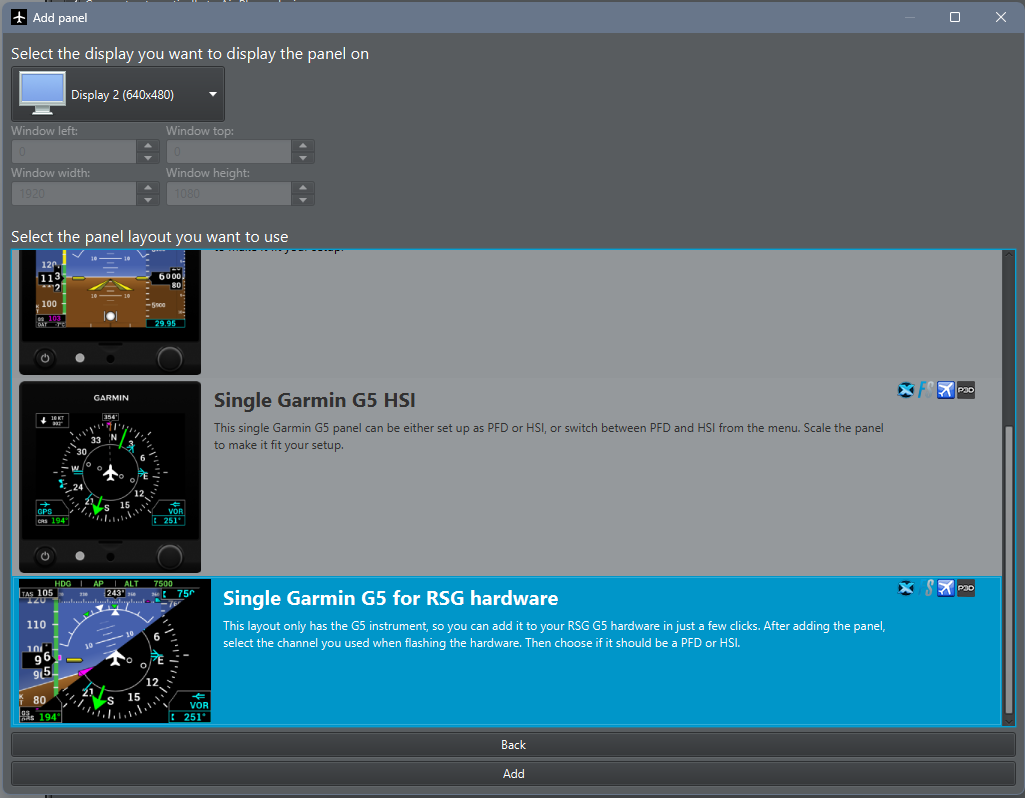Image resolution: width=1025 pixels, height=798 pixels.
Task: Click the Add button
Action: point(513,774)
